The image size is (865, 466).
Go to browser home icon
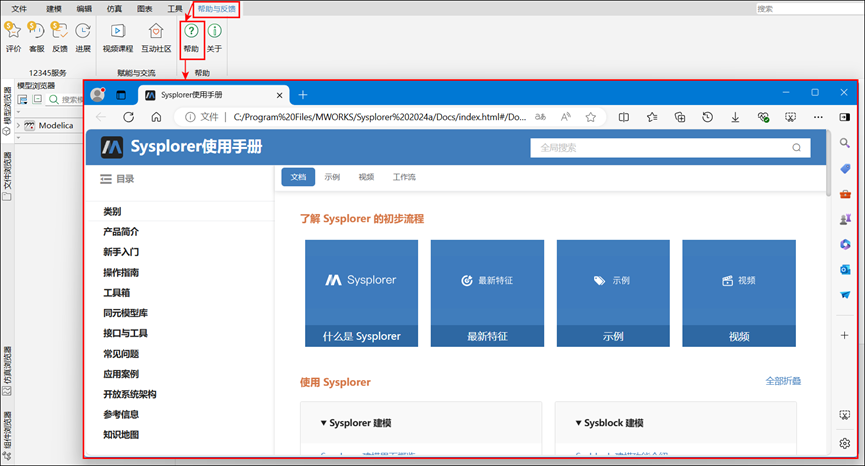tap(157, 117)
